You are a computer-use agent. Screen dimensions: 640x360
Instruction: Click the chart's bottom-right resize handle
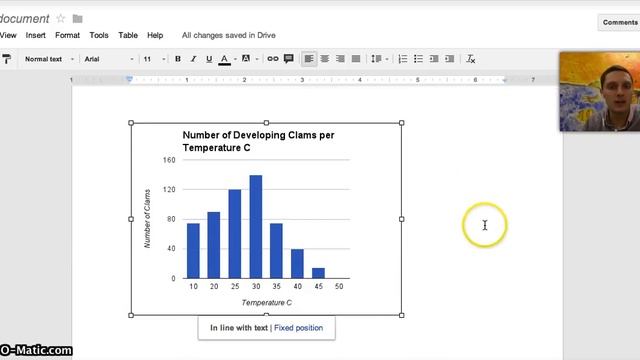click(402, 315)
